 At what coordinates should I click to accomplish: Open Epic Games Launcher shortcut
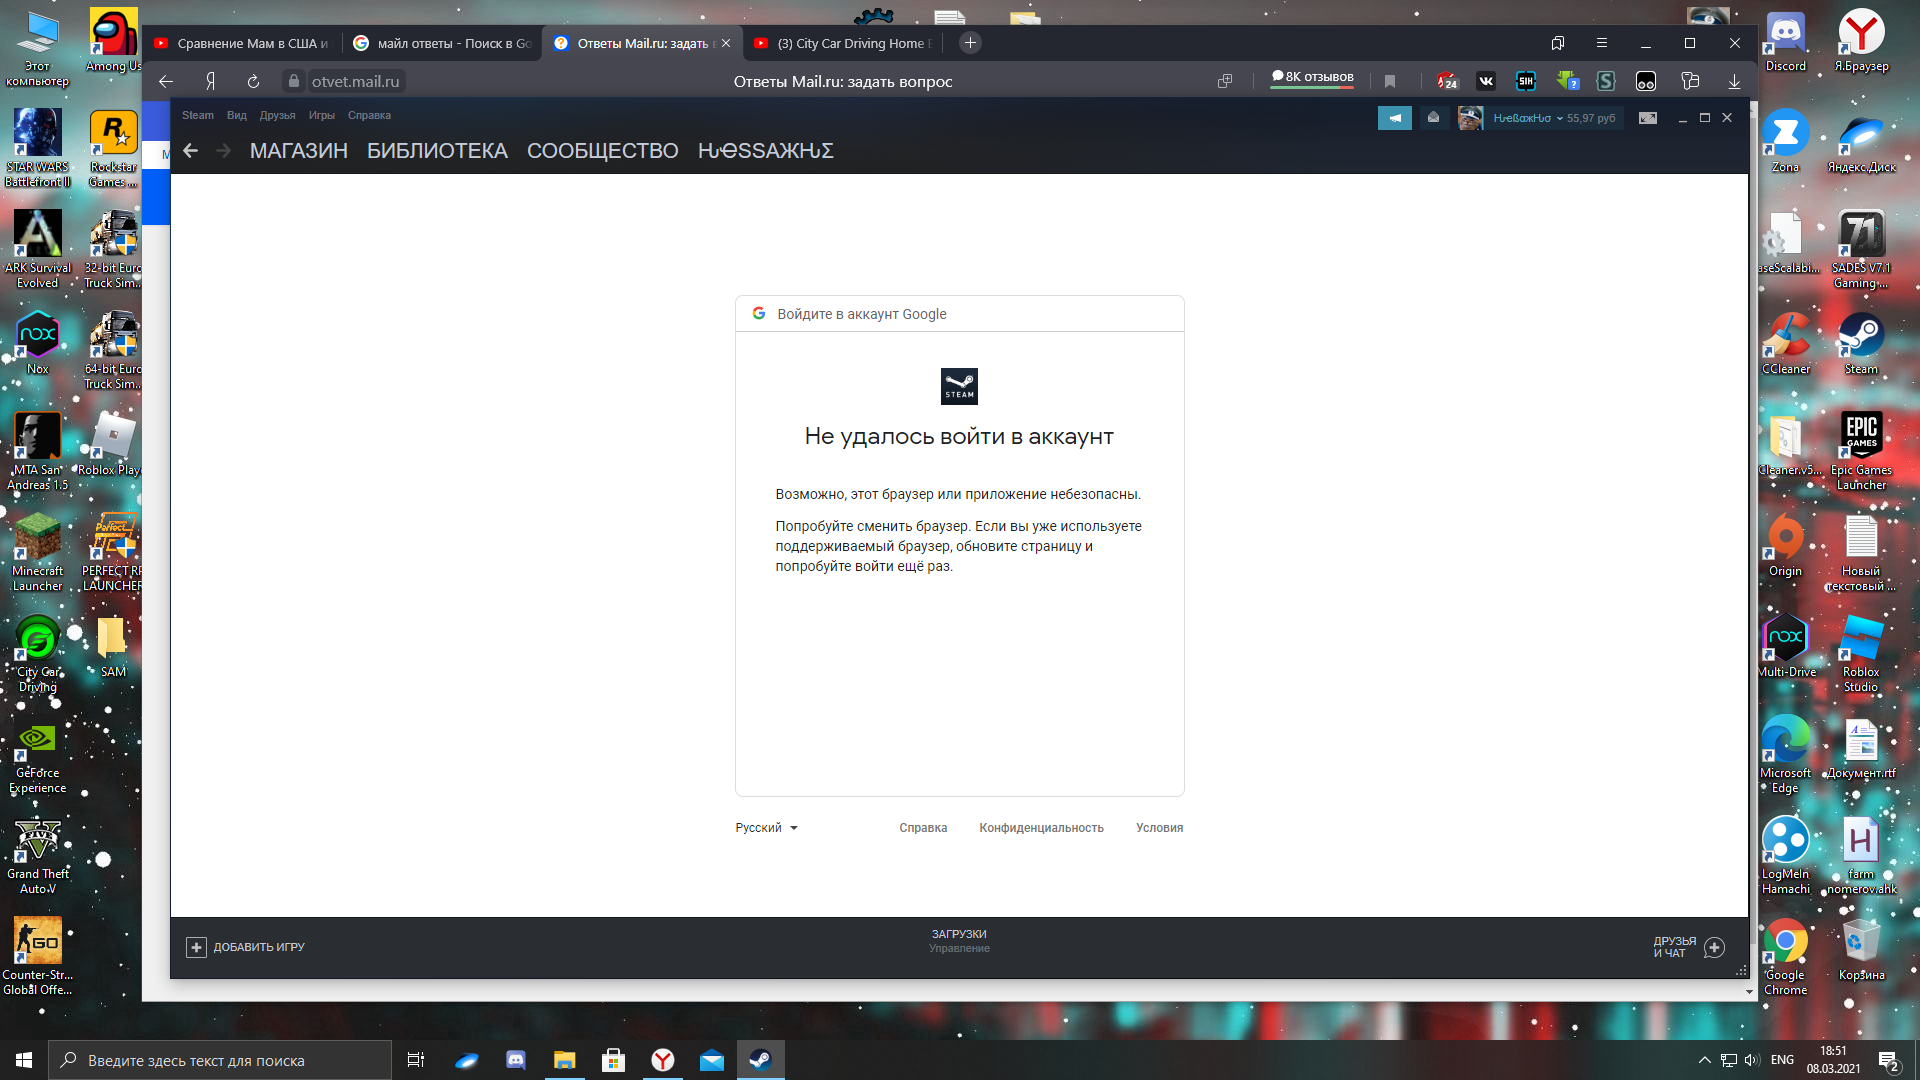(x=1862, y=452)
